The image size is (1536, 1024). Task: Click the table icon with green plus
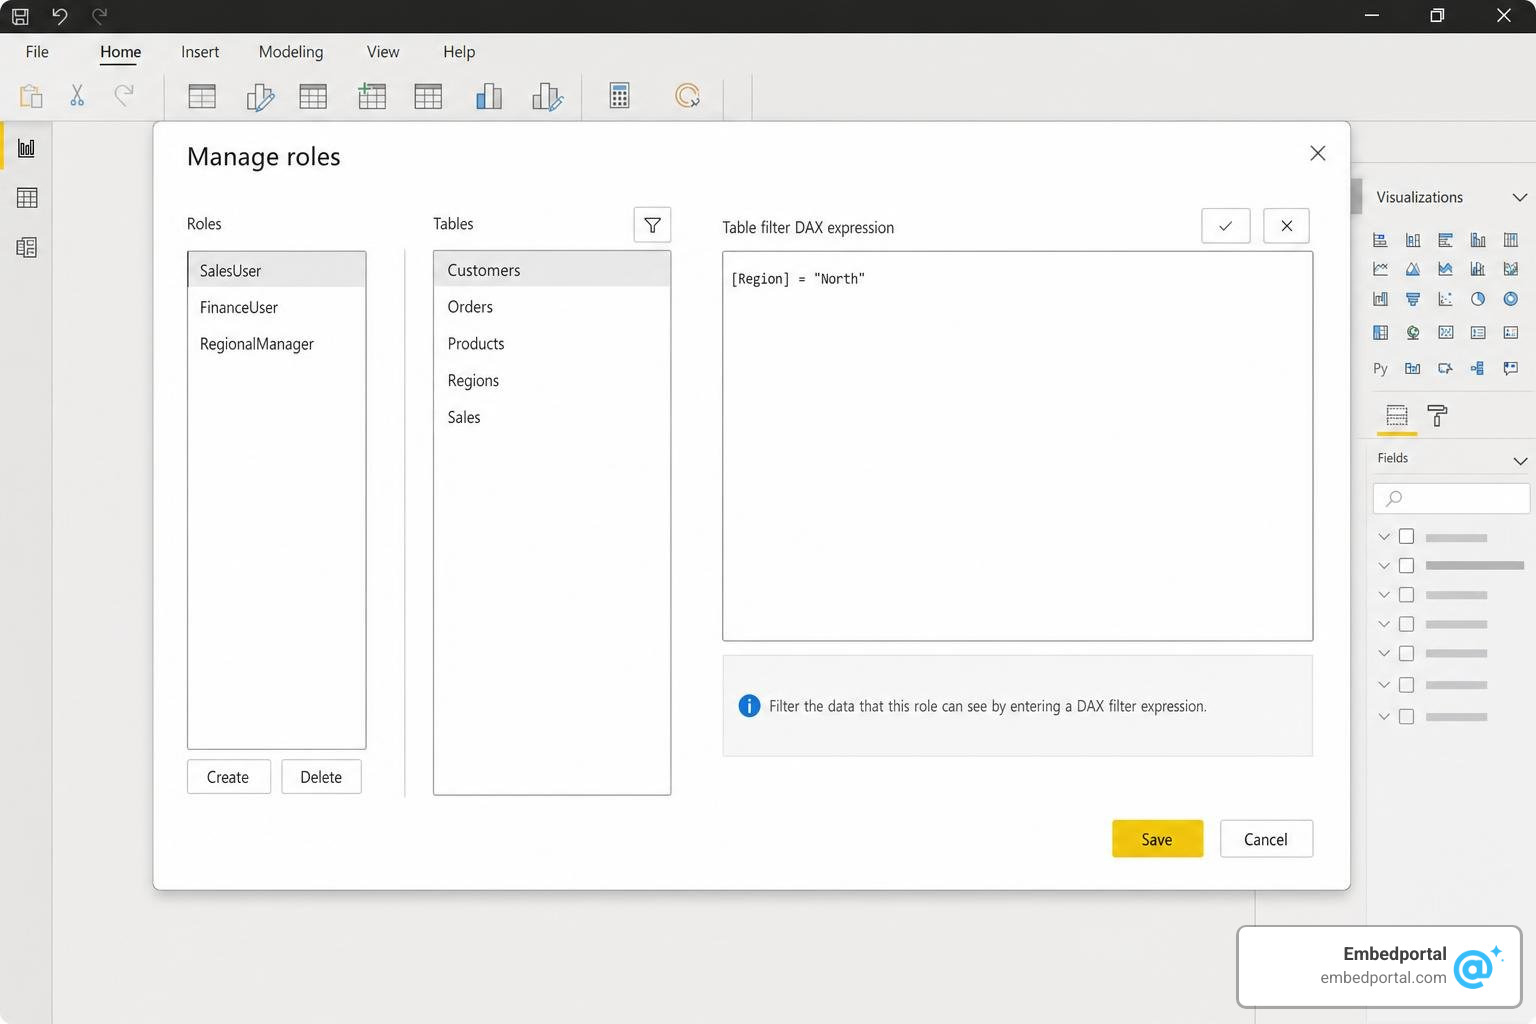(x=372, y=96)
